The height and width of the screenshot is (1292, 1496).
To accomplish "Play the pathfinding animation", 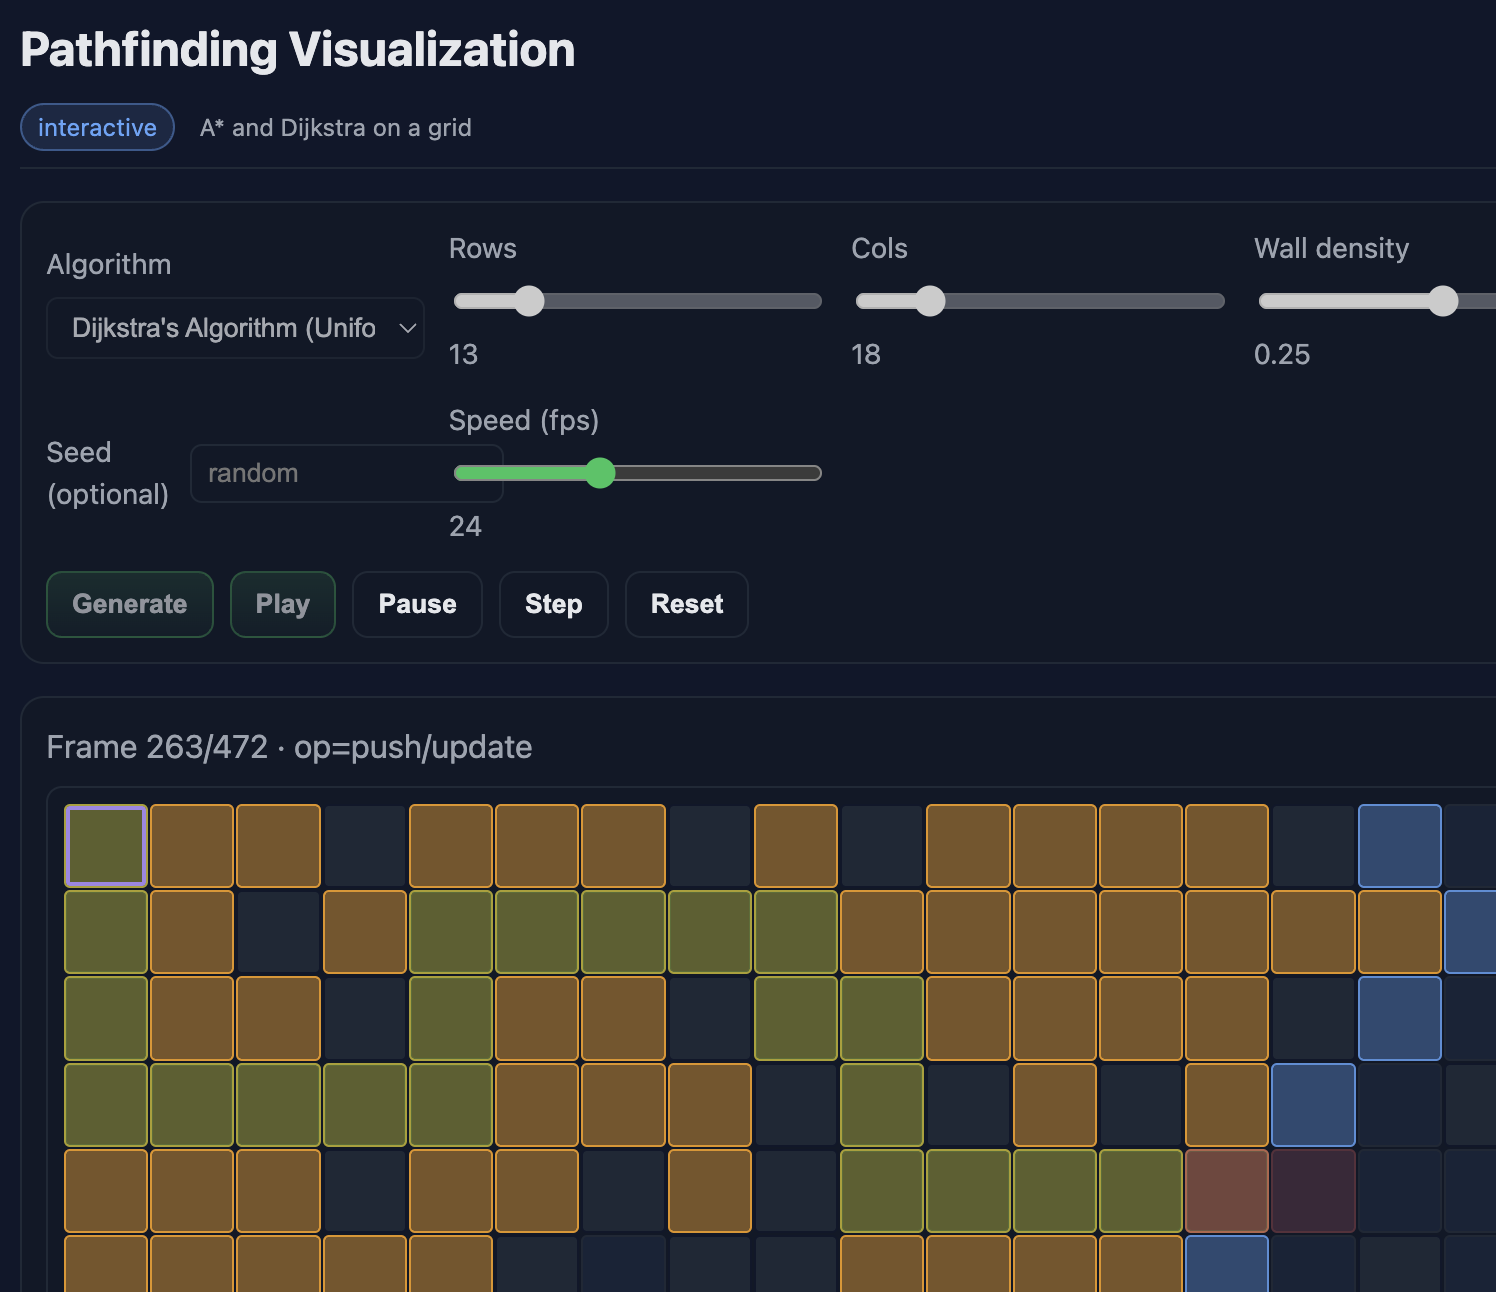I will tap(282, 604).
